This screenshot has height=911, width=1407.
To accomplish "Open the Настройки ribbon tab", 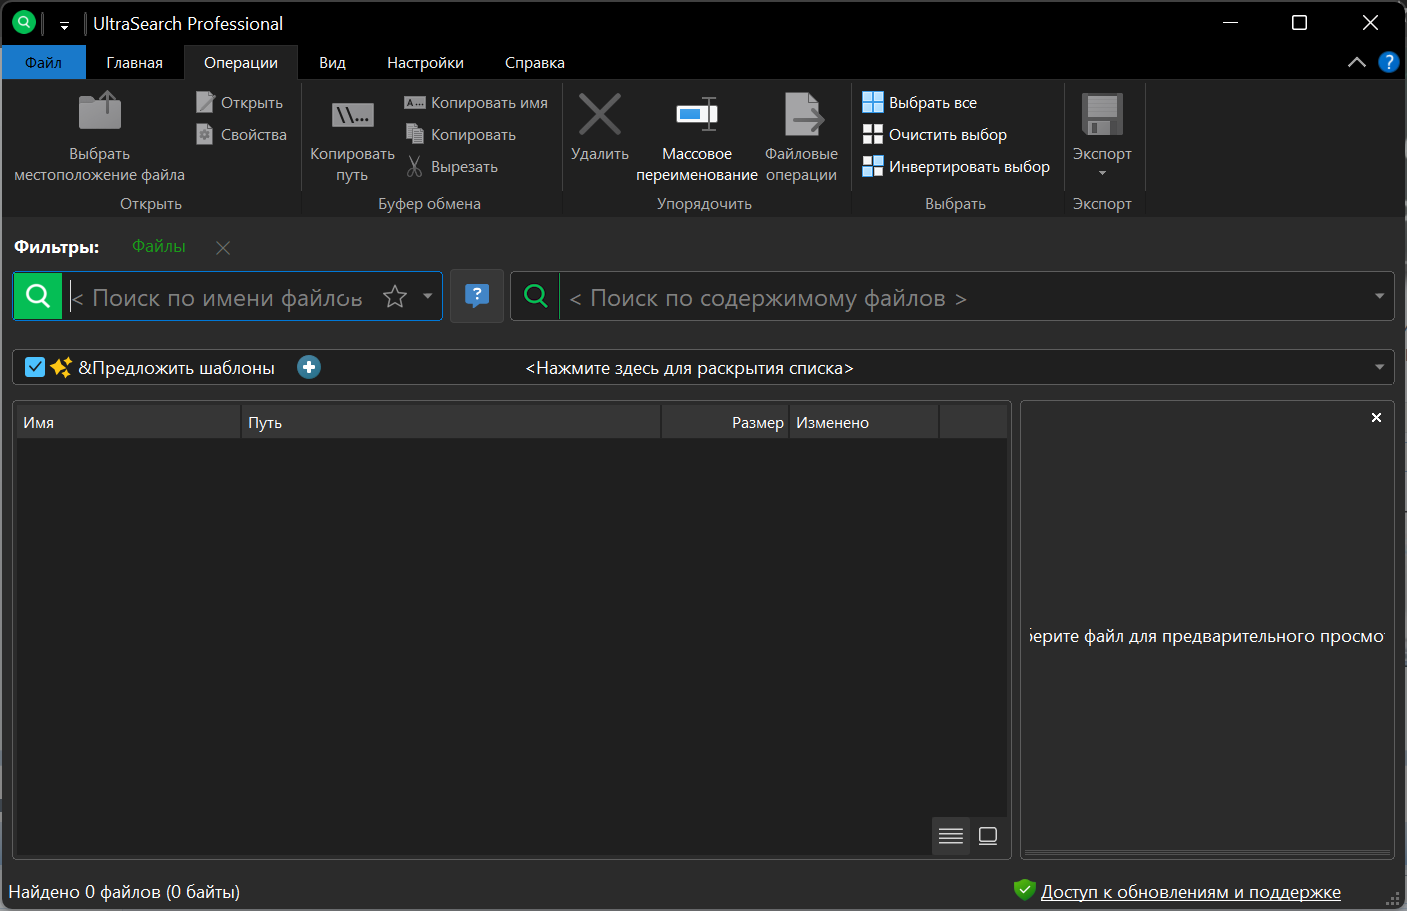I will tap(425, 62).
